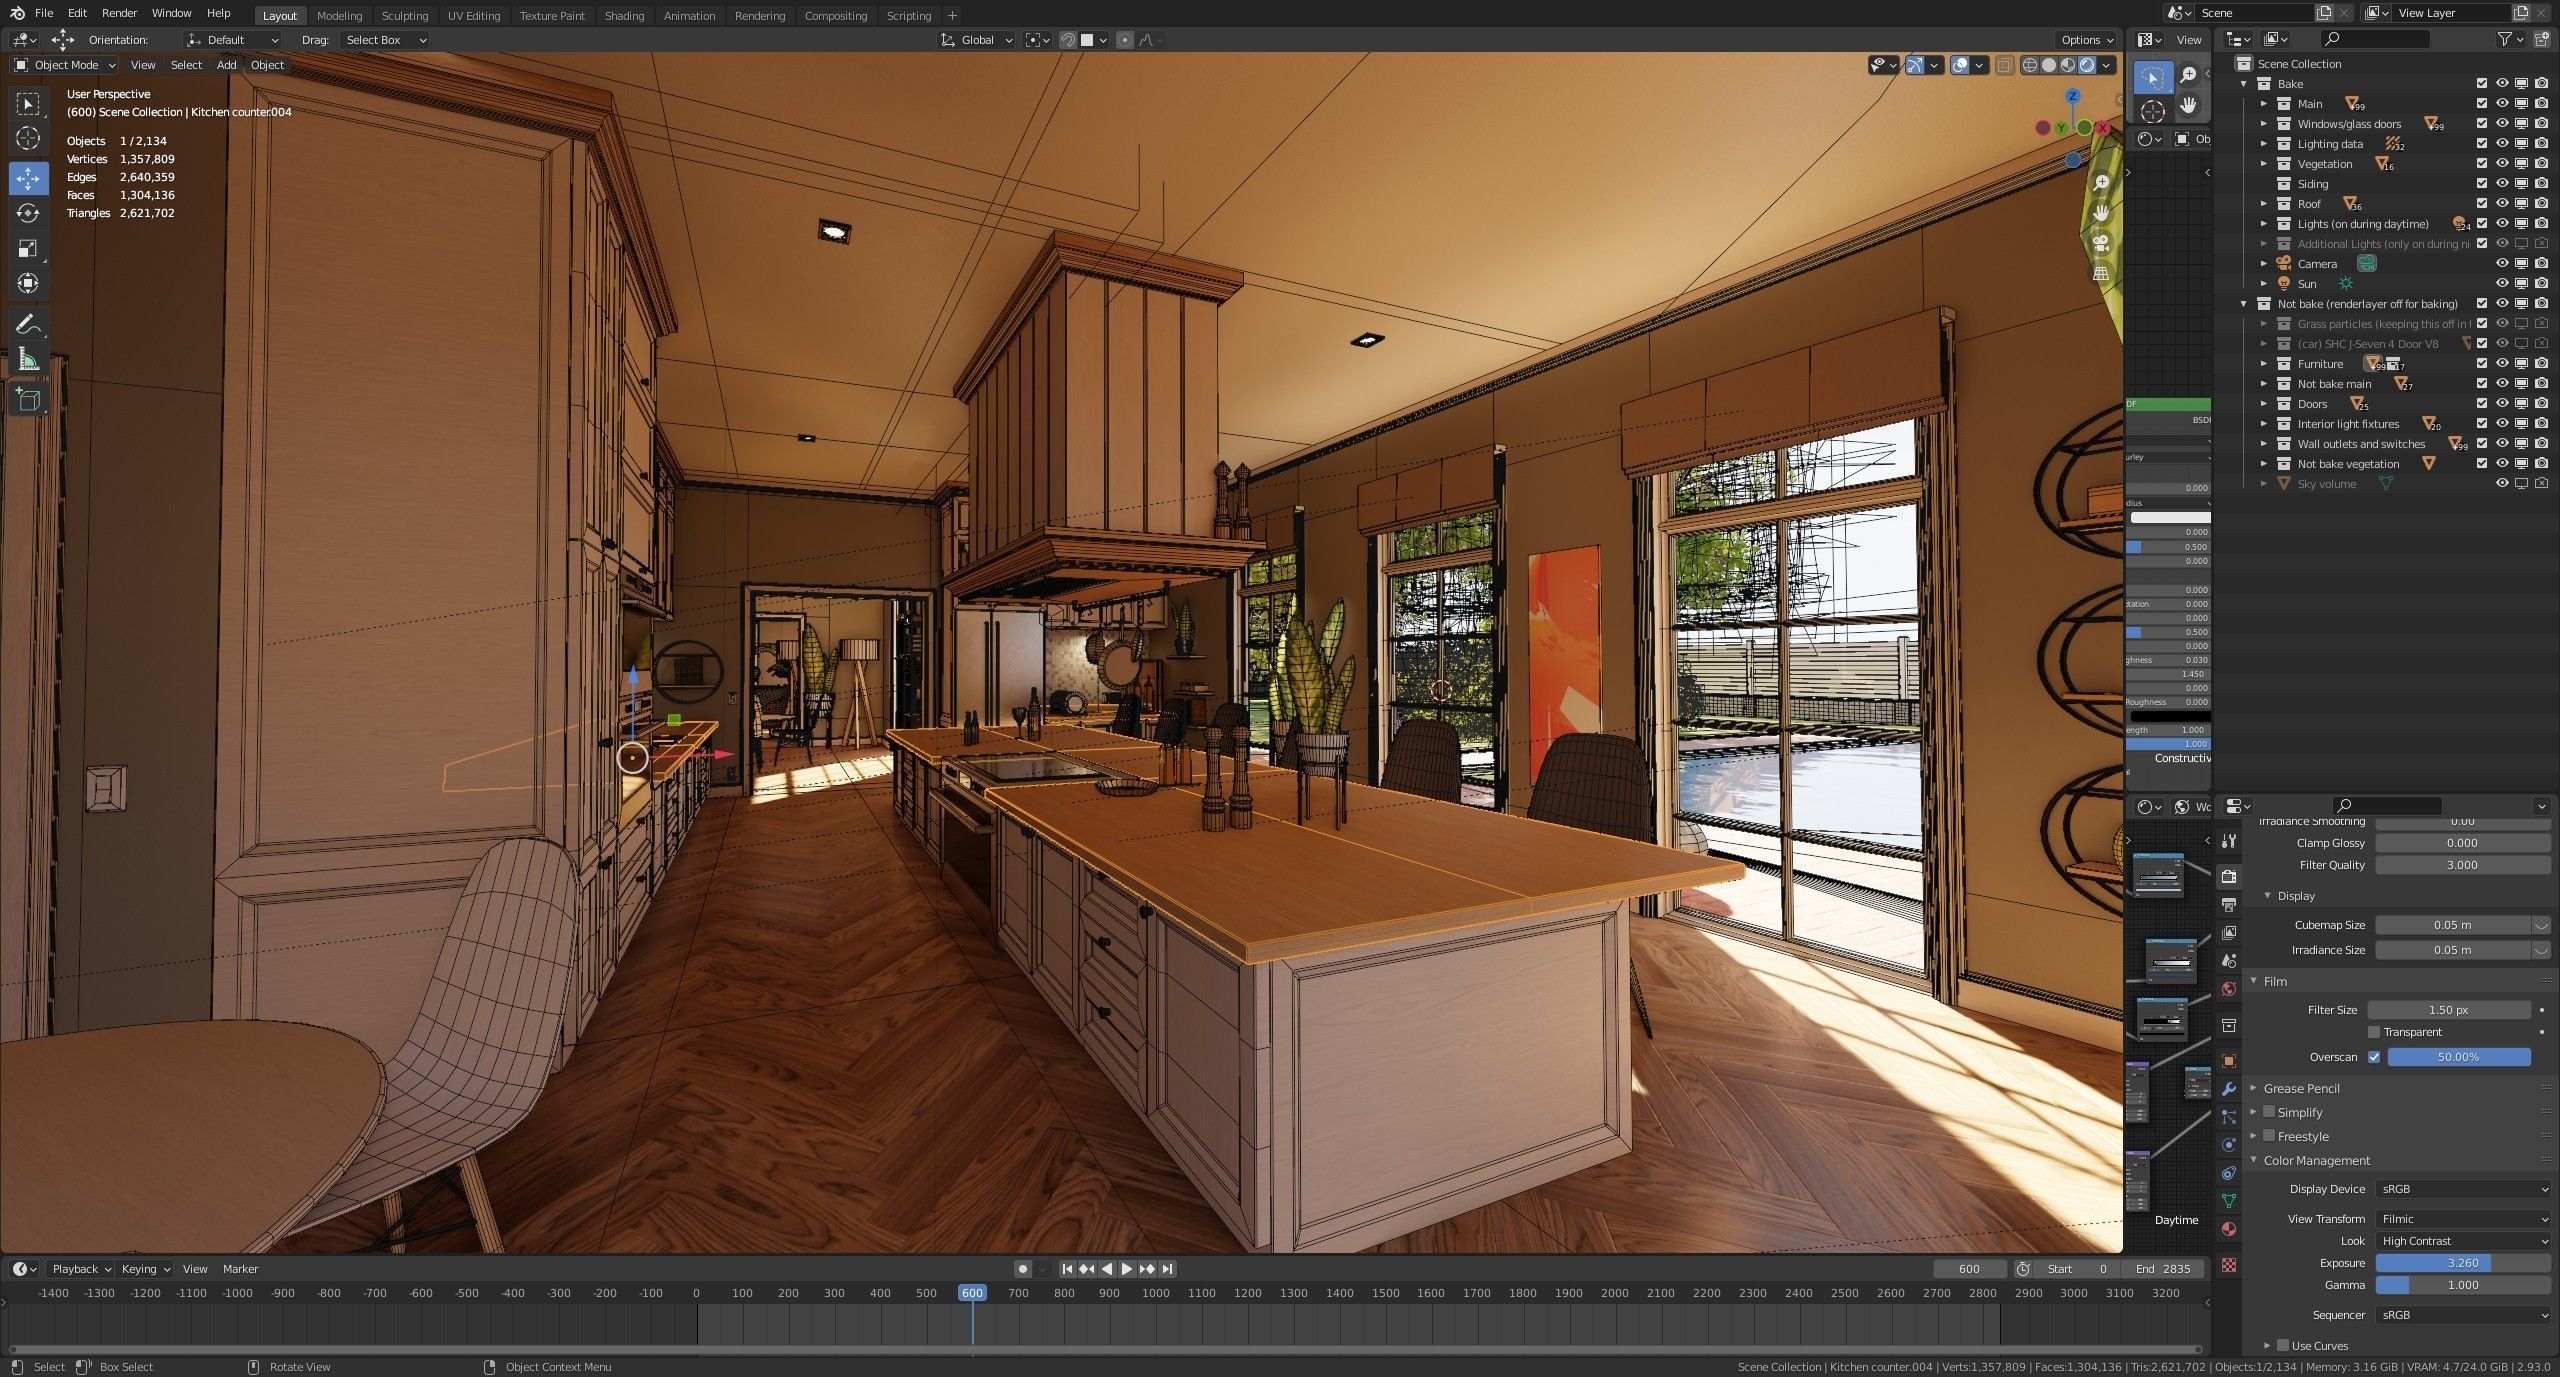The height and width of the screenshot is (1377, 2560).
Task: Collapse the Film panel
Action: coord(2254,982)
